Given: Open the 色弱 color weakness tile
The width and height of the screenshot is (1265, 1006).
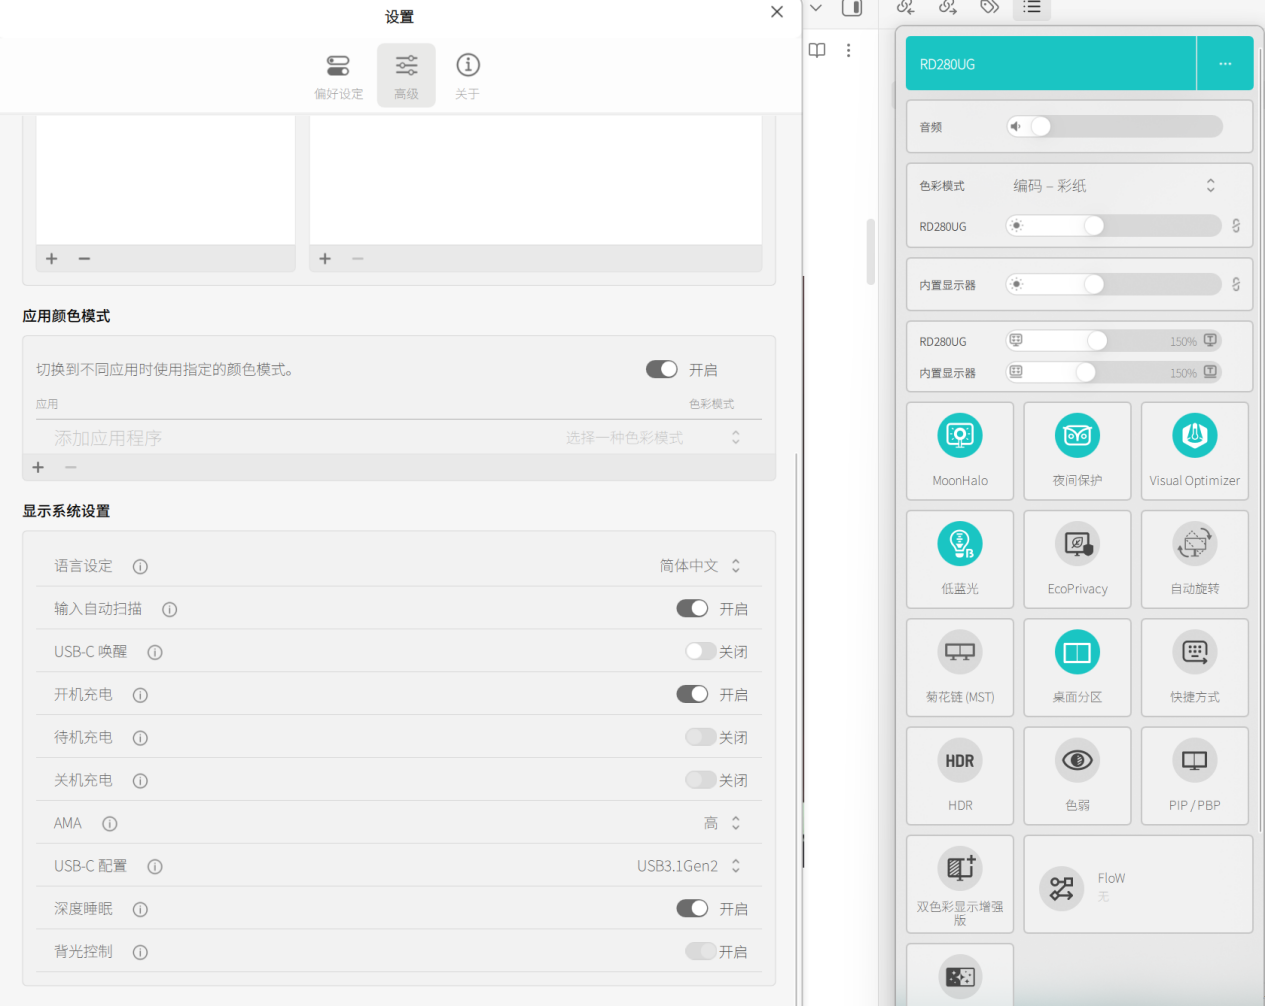Looking at the screenshot, I should pos(1077,775).
